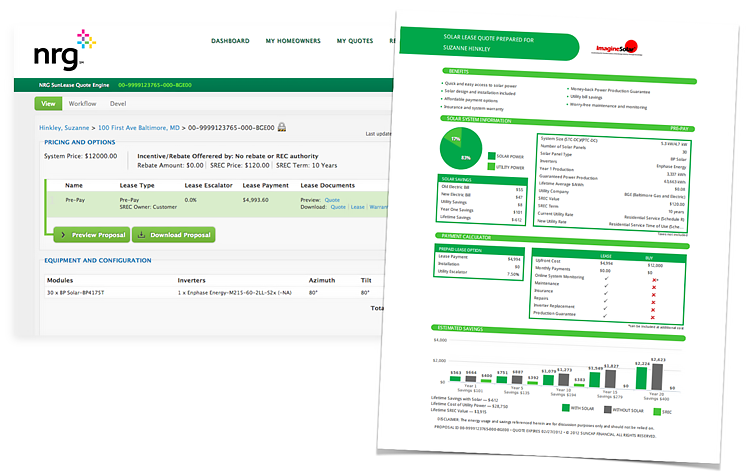The width and height of the screenshot is (750, 476).
Task: Click the Download Quote link
Action: tap(338, 207)
